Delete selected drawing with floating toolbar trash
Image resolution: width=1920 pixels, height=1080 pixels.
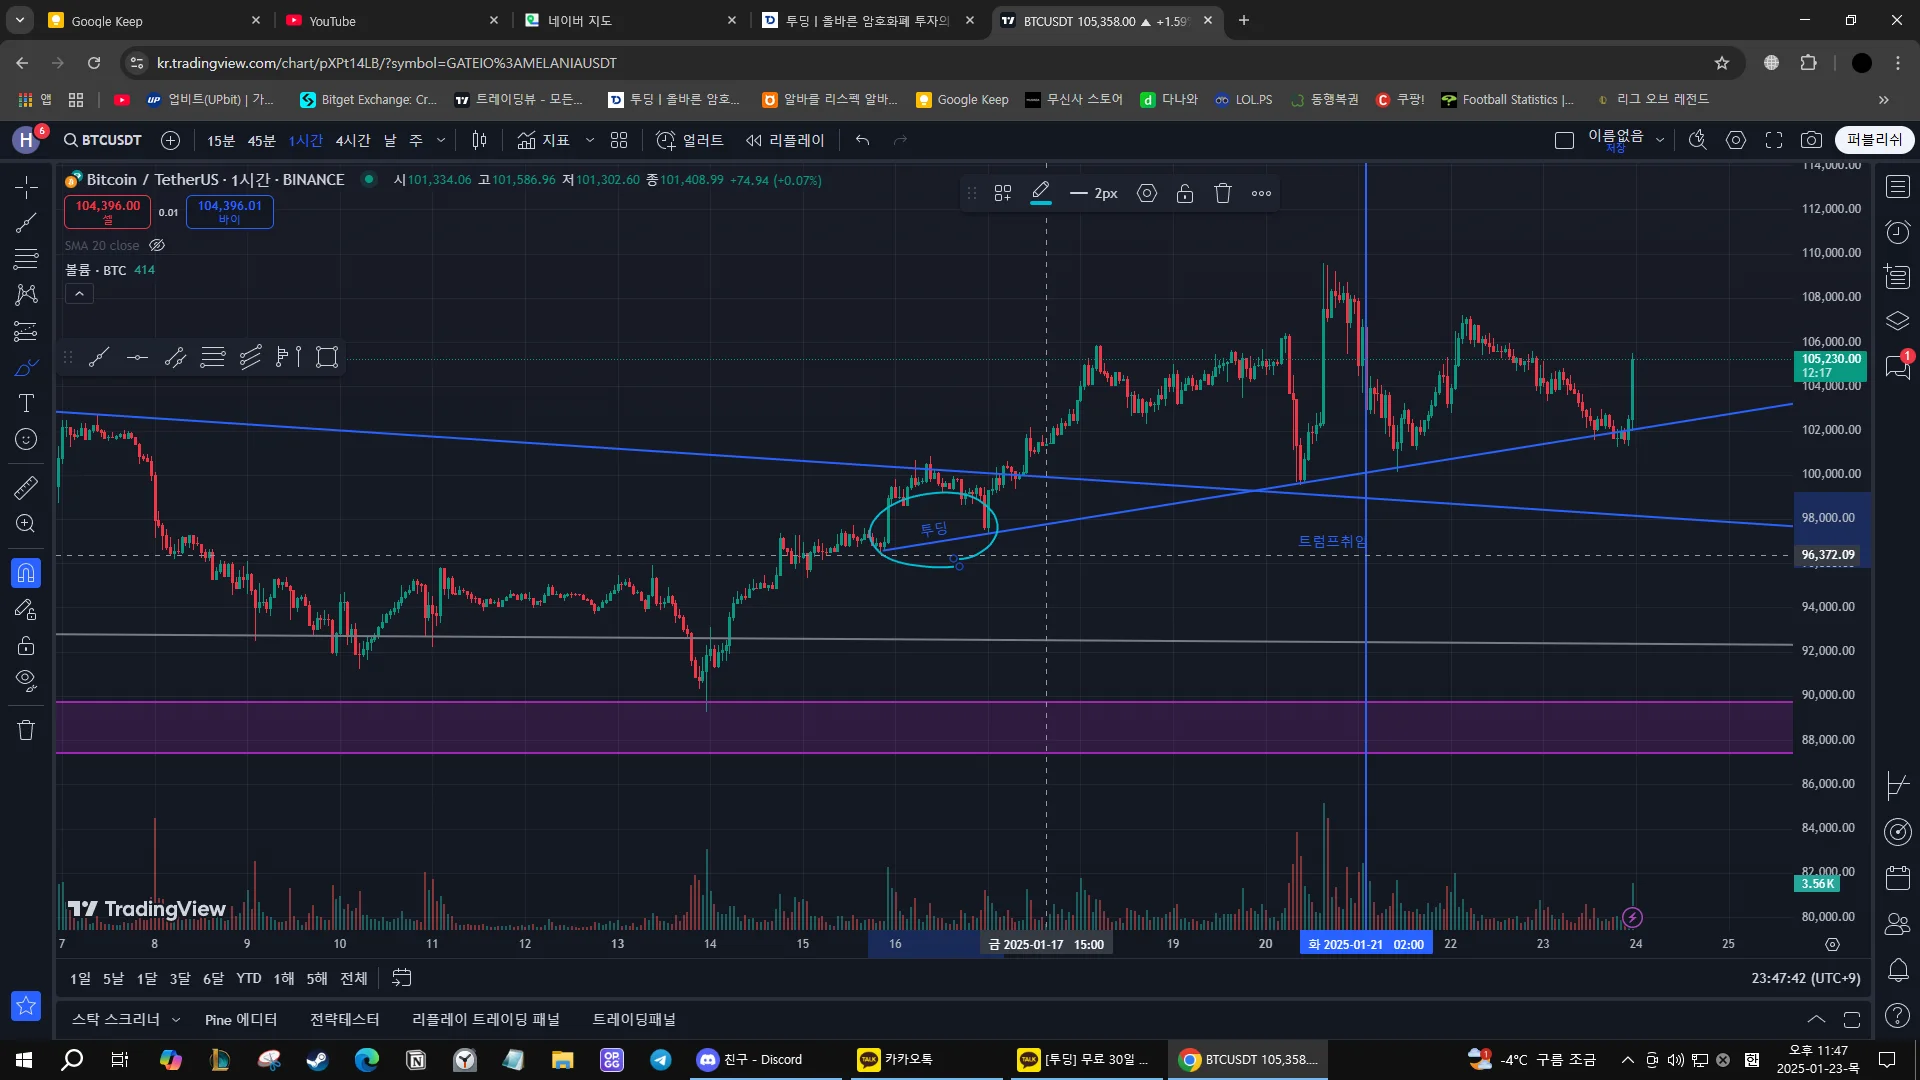[x=1222, y=193]
